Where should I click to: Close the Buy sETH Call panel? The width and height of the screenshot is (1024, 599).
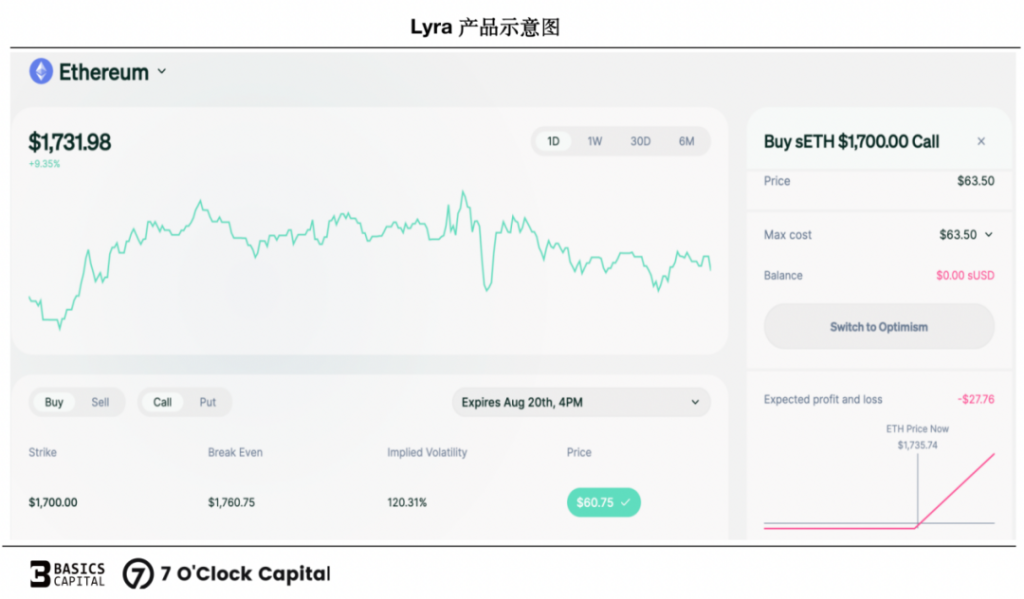981,141
